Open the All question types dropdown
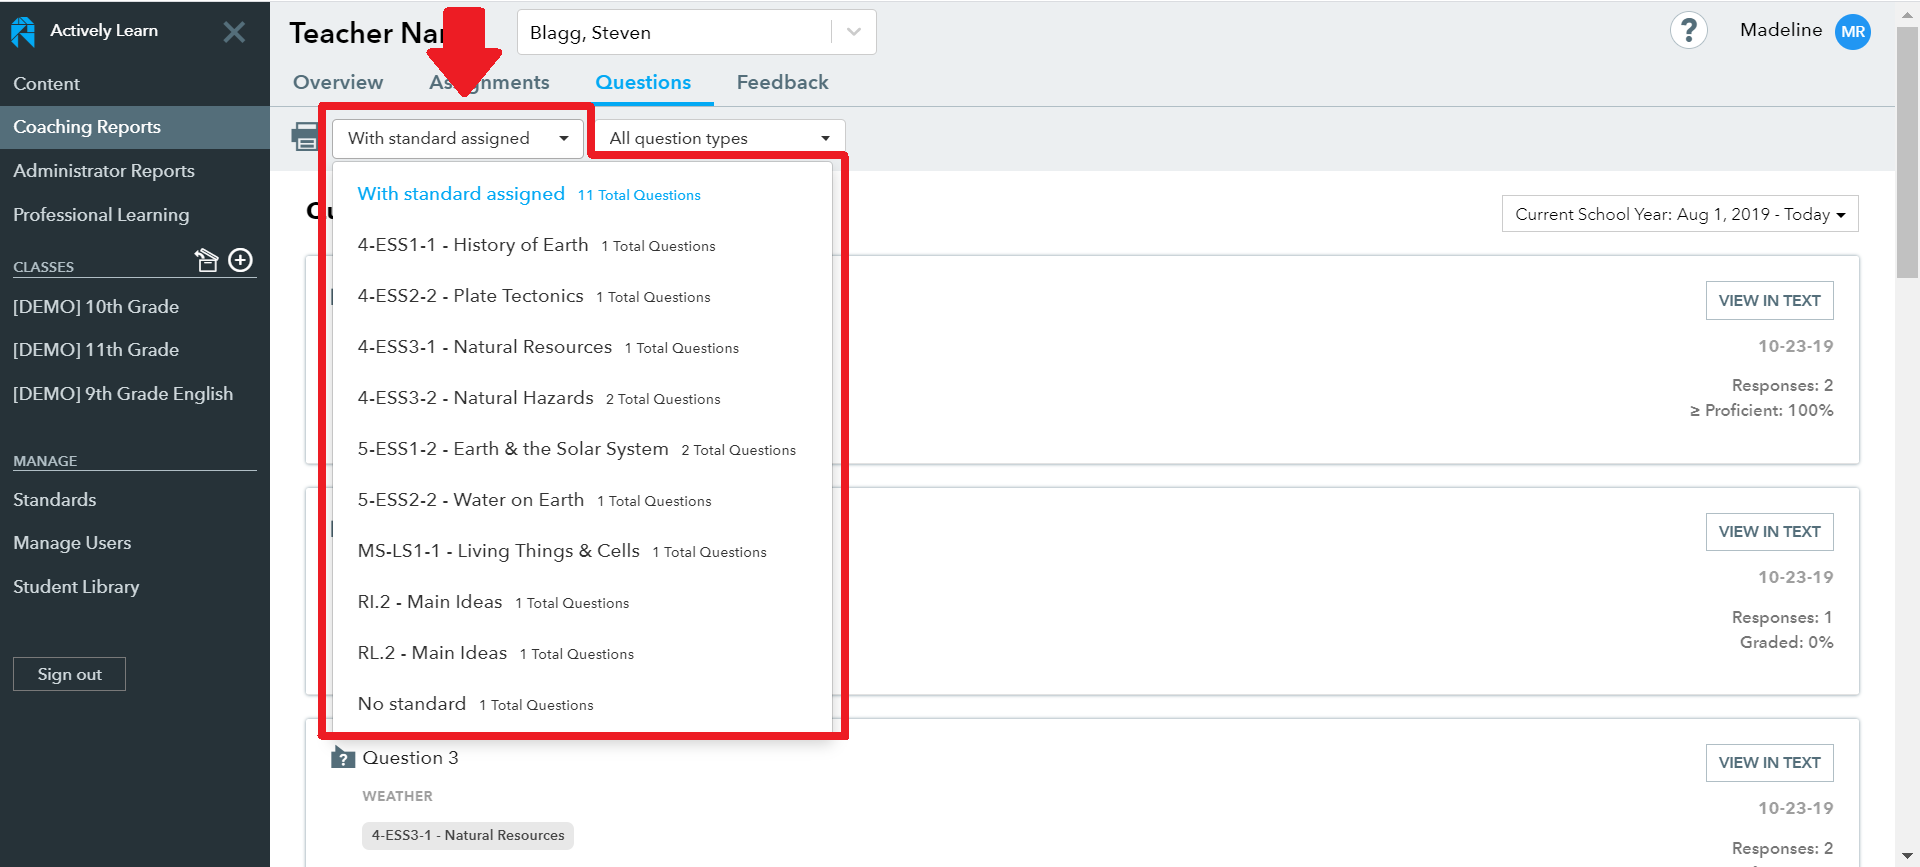 pyautogui.click(x=720, y=138)
